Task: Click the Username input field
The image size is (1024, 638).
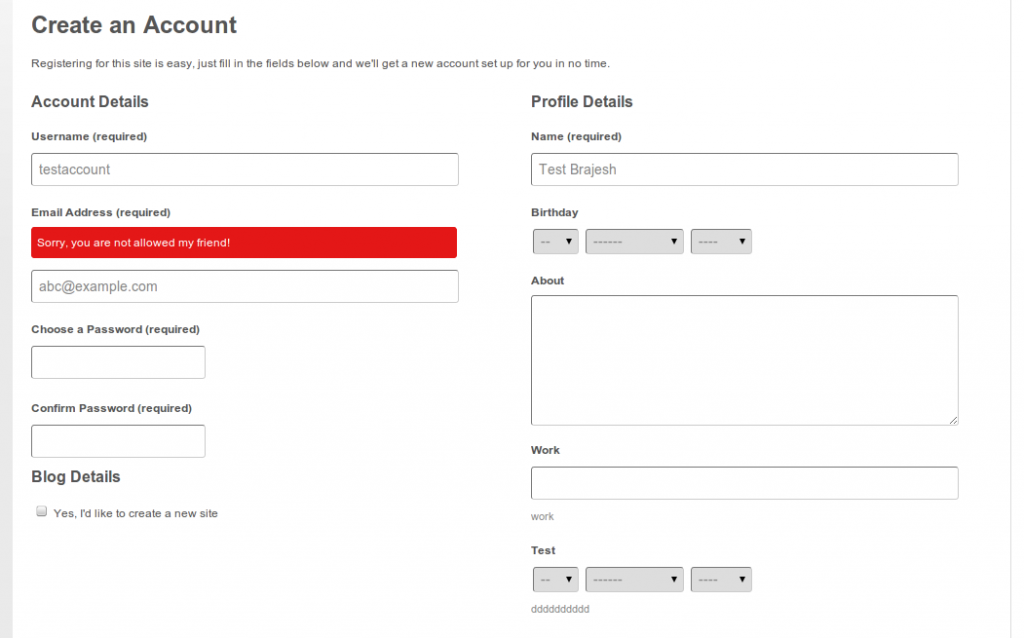Action: 244,169
